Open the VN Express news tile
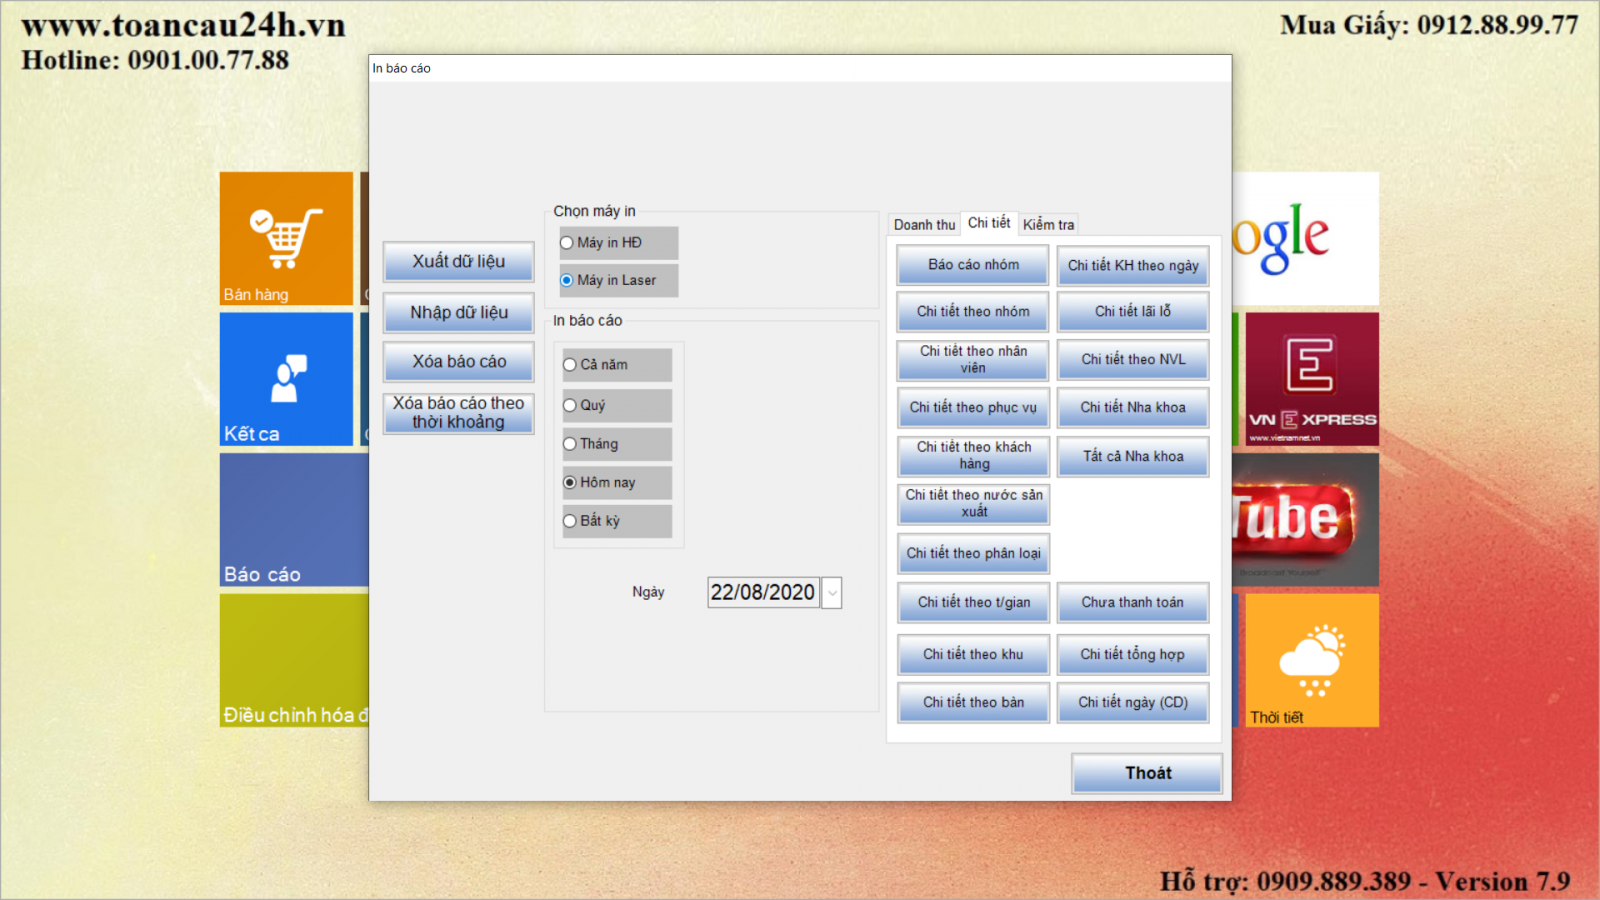1600x900 pixels. pos(1311,379)
